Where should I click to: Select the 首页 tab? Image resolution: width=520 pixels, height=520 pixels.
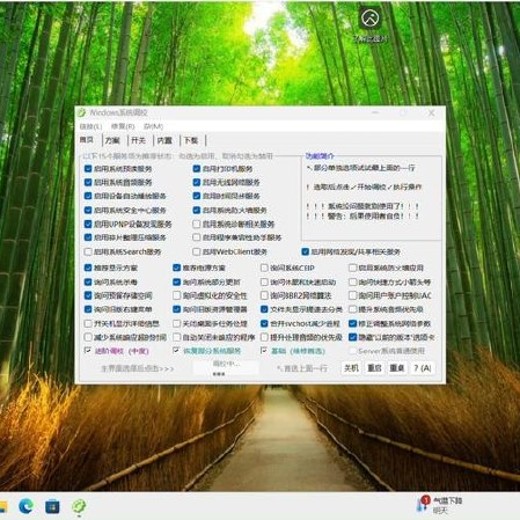(87, 140)
